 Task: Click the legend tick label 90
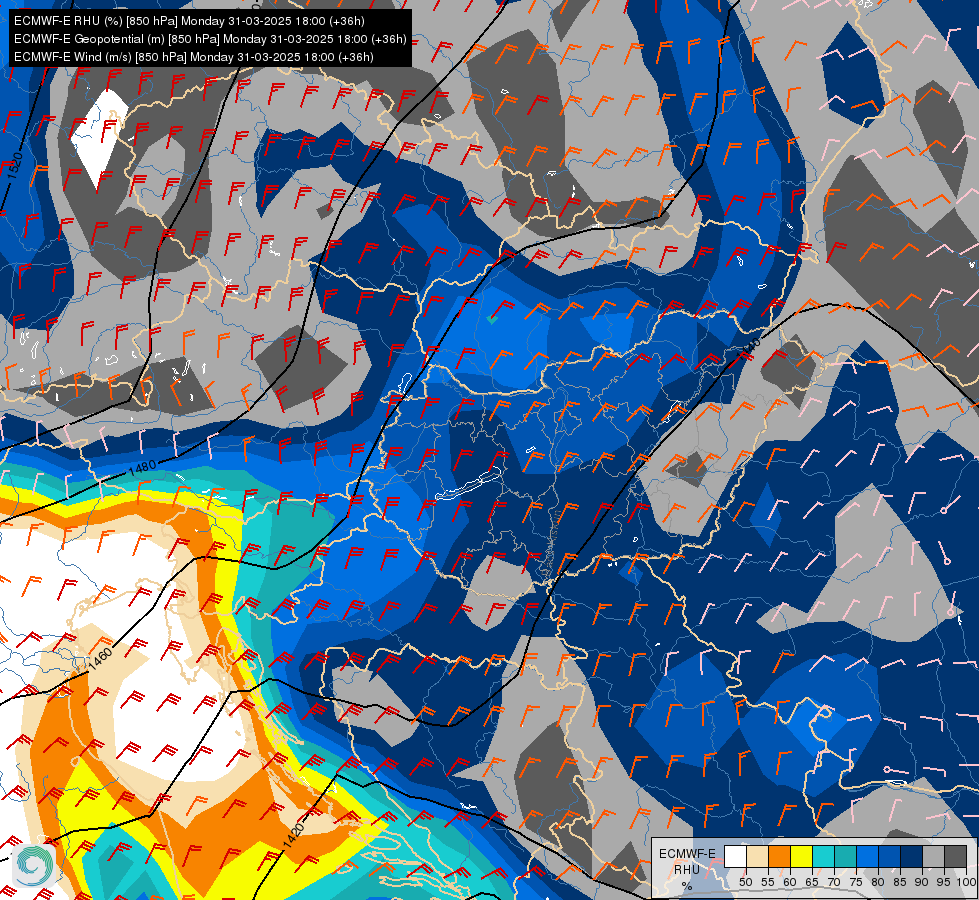click(922, 882)
